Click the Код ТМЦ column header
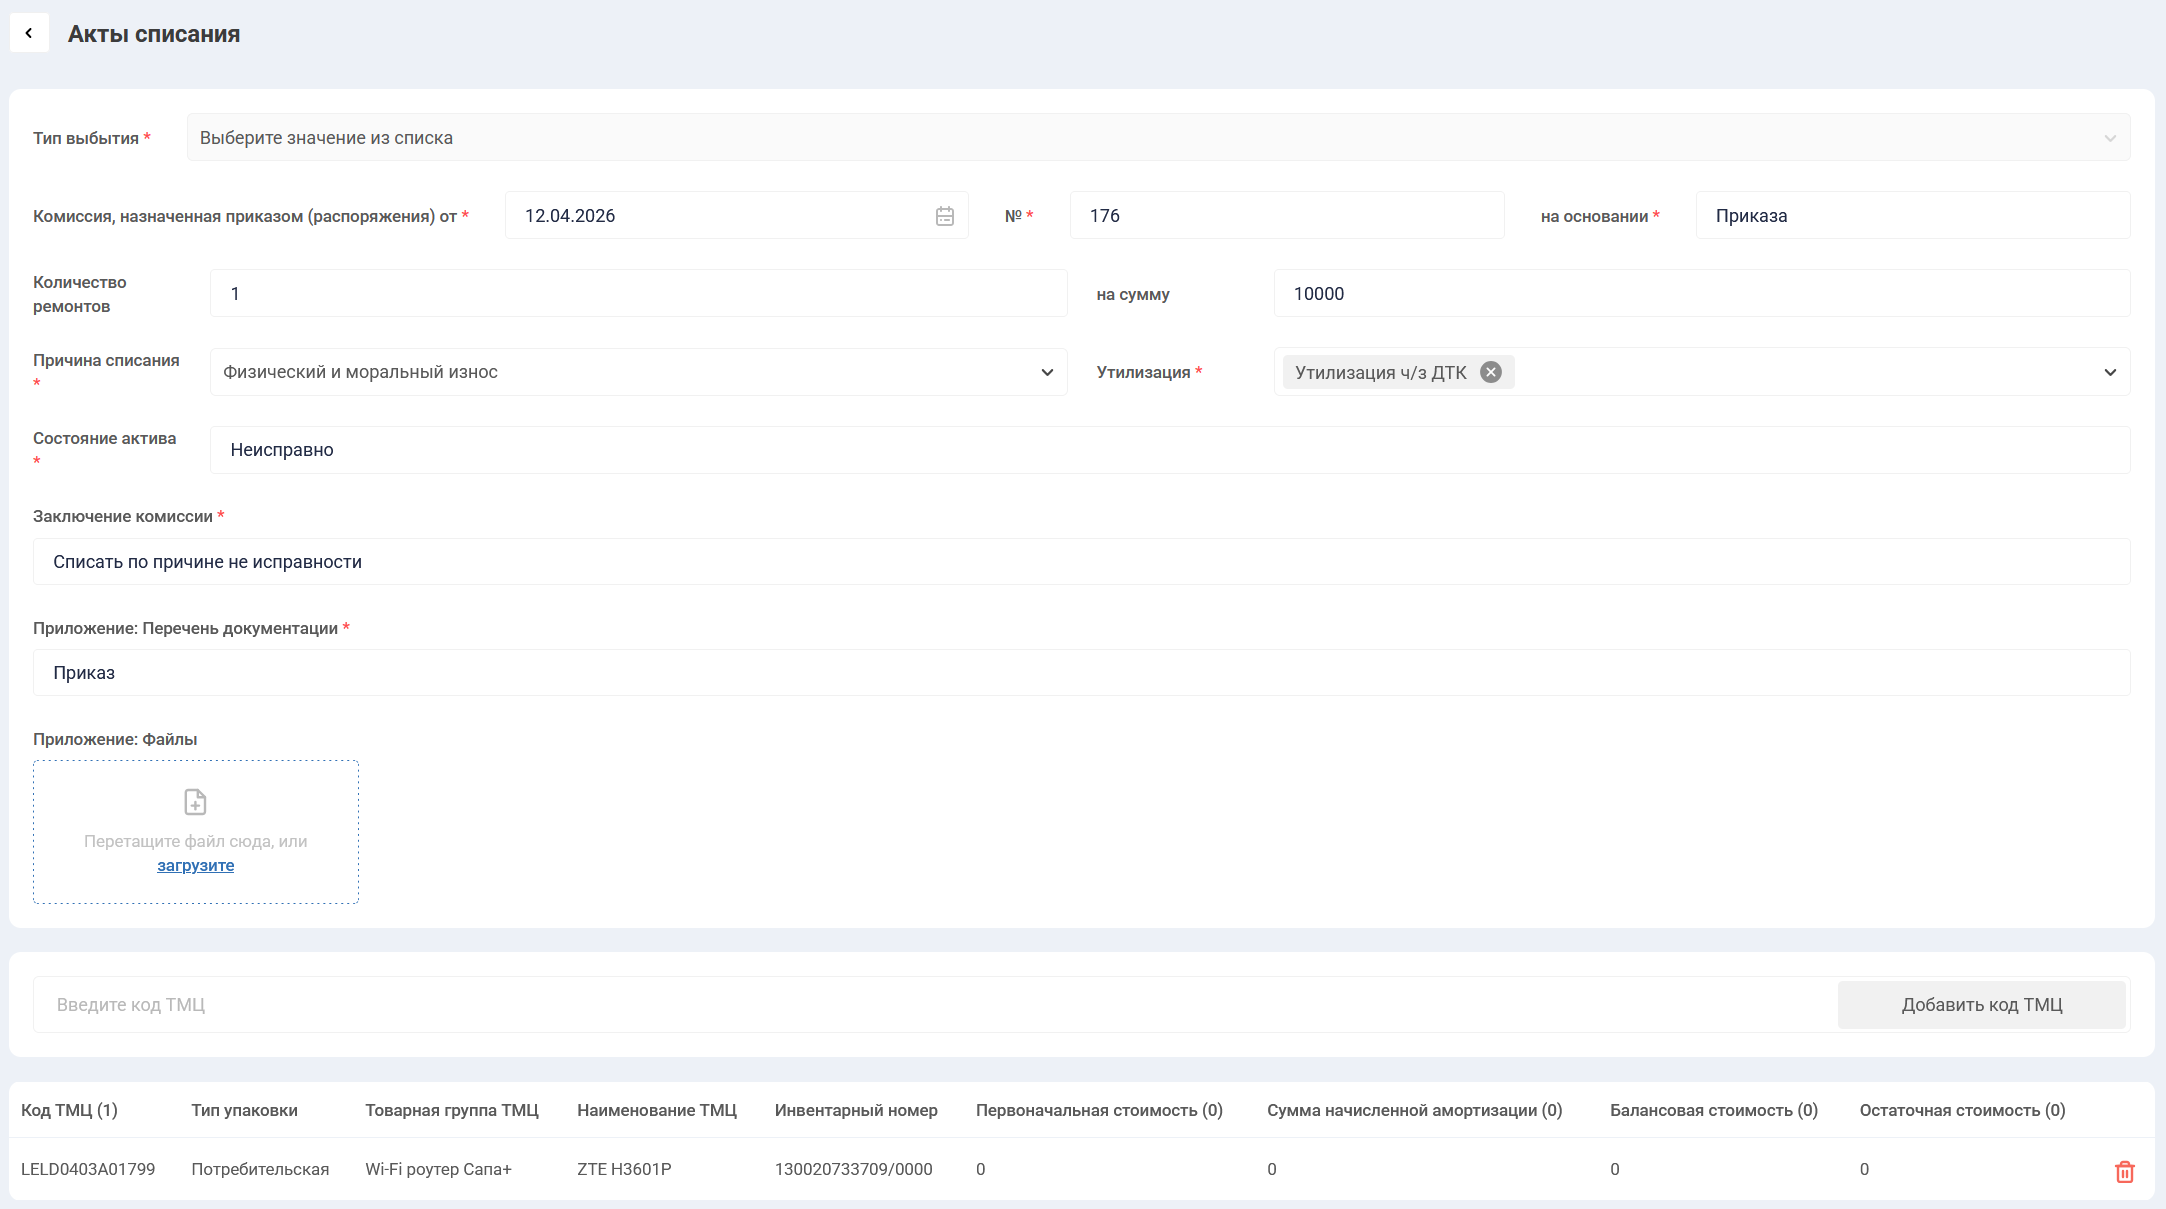This screenshot has width=2166, height=1209. pyautogui.click(x=69, y=1111)
